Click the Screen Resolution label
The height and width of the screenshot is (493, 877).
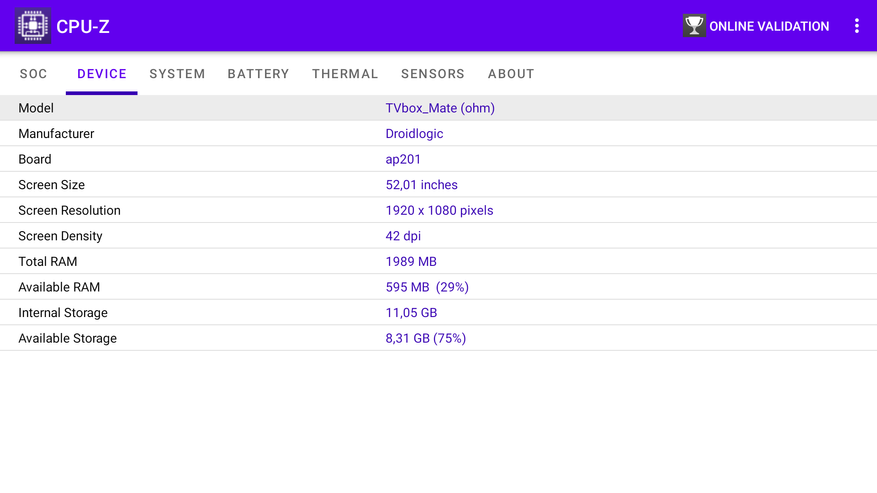point(69,210)
